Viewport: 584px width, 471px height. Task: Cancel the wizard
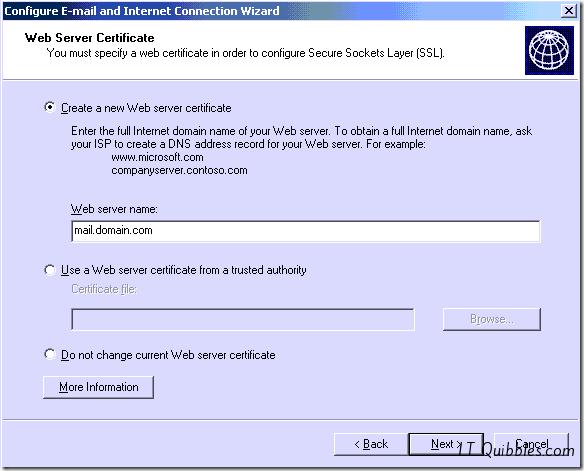(x=531, y=444)
